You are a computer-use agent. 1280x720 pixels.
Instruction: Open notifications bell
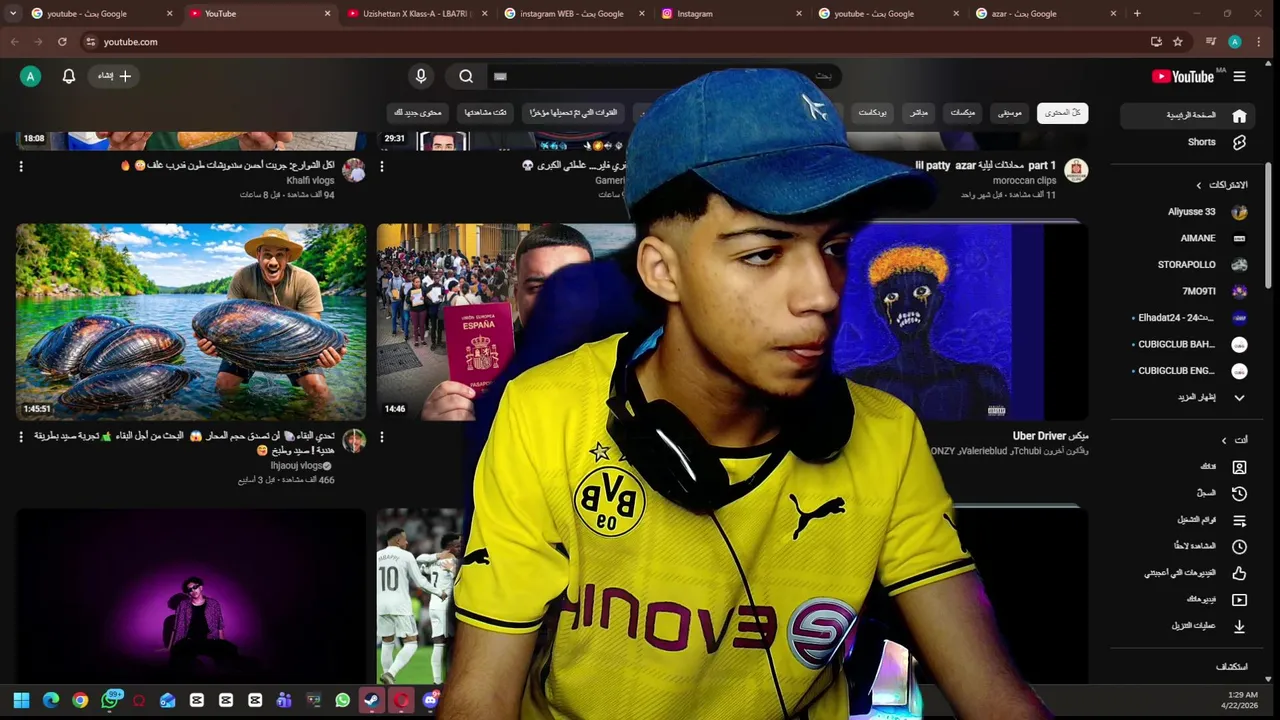tap(69, 76)
